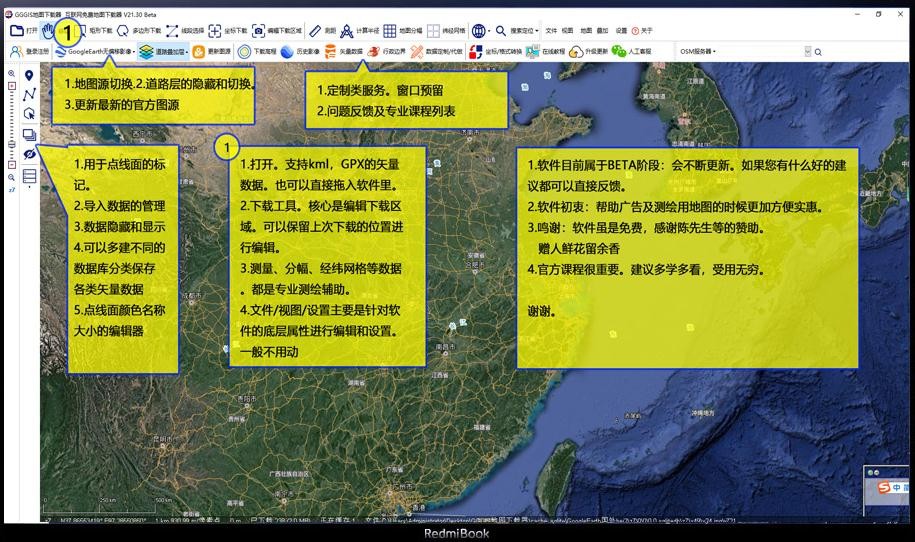This screenshot has width=915, height=542.
Task: Open the search locate (搜索定位) dropdown
Action: pyautogui.click(x=517, y=31)
